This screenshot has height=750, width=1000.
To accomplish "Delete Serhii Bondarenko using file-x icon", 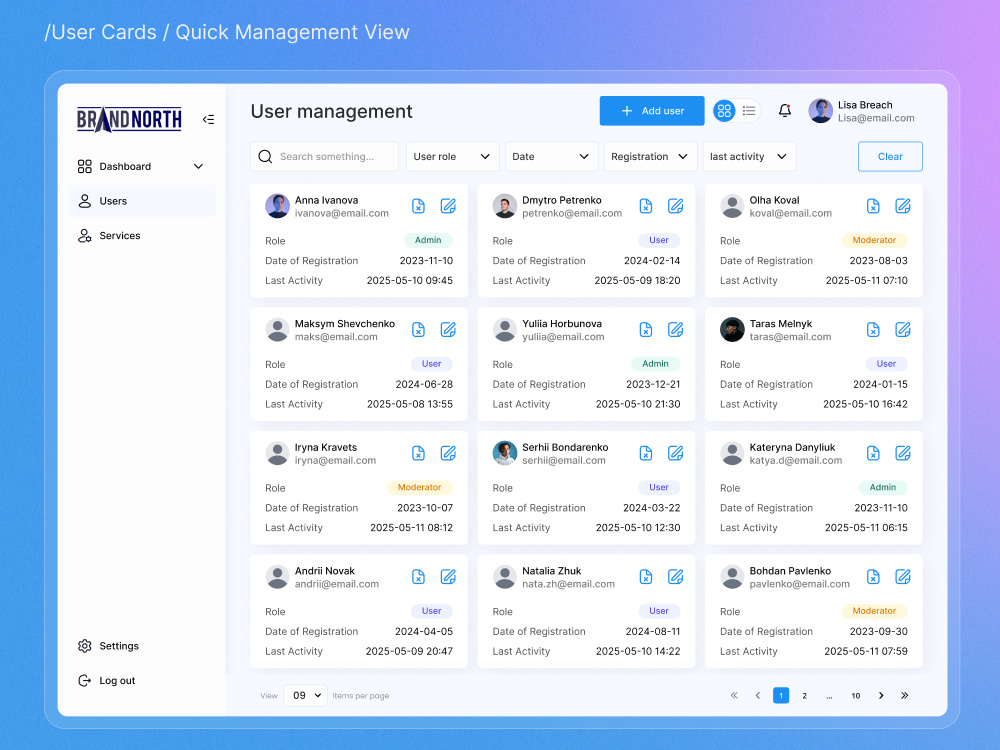I will click(x=646, y=453).
